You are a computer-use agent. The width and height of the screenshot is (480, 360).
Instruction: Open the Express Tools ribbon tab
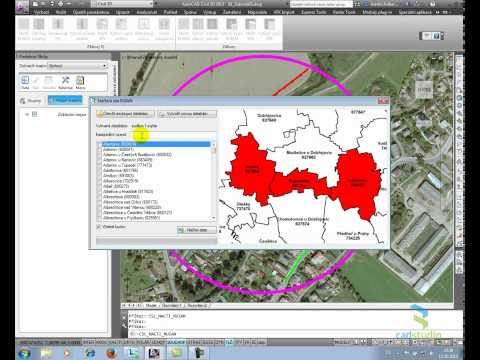[x=314, y=12]
